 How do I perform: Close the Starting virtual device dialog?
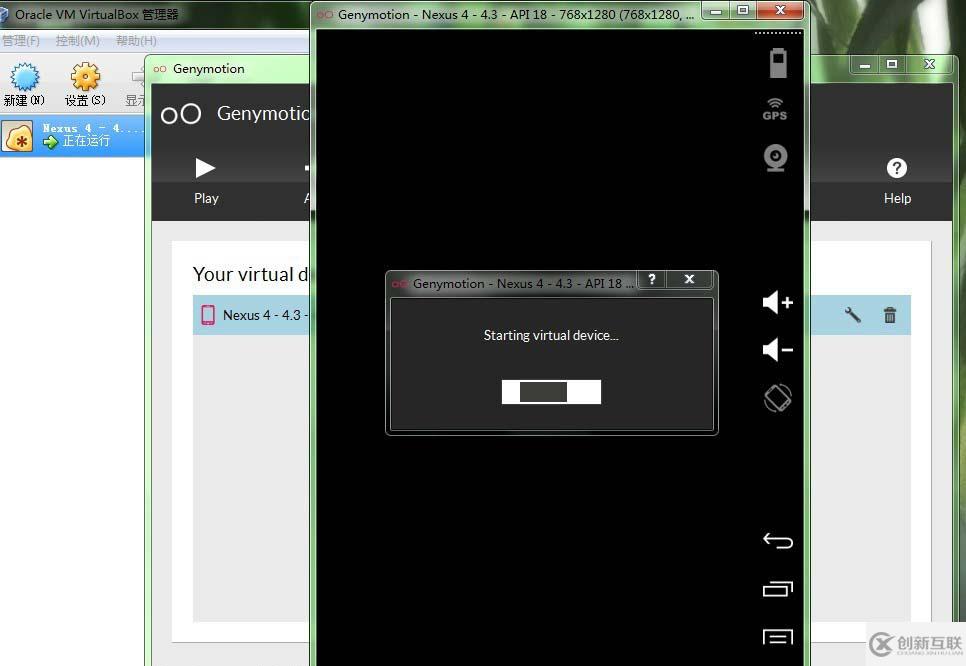point(689,279)
